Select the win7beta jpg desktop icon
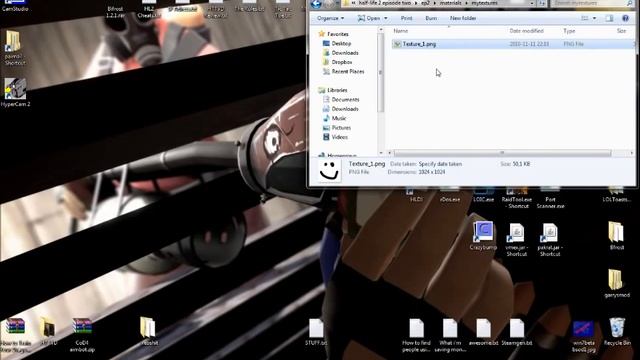The image size is (640, 360). coord(583,336)
